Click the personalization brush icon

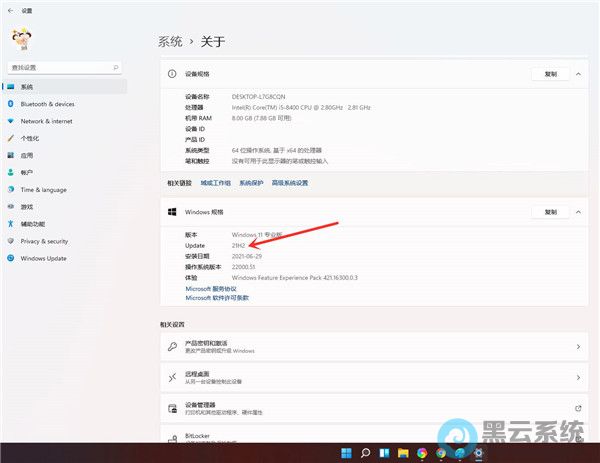pyautogui.click(x=11, y=138)
